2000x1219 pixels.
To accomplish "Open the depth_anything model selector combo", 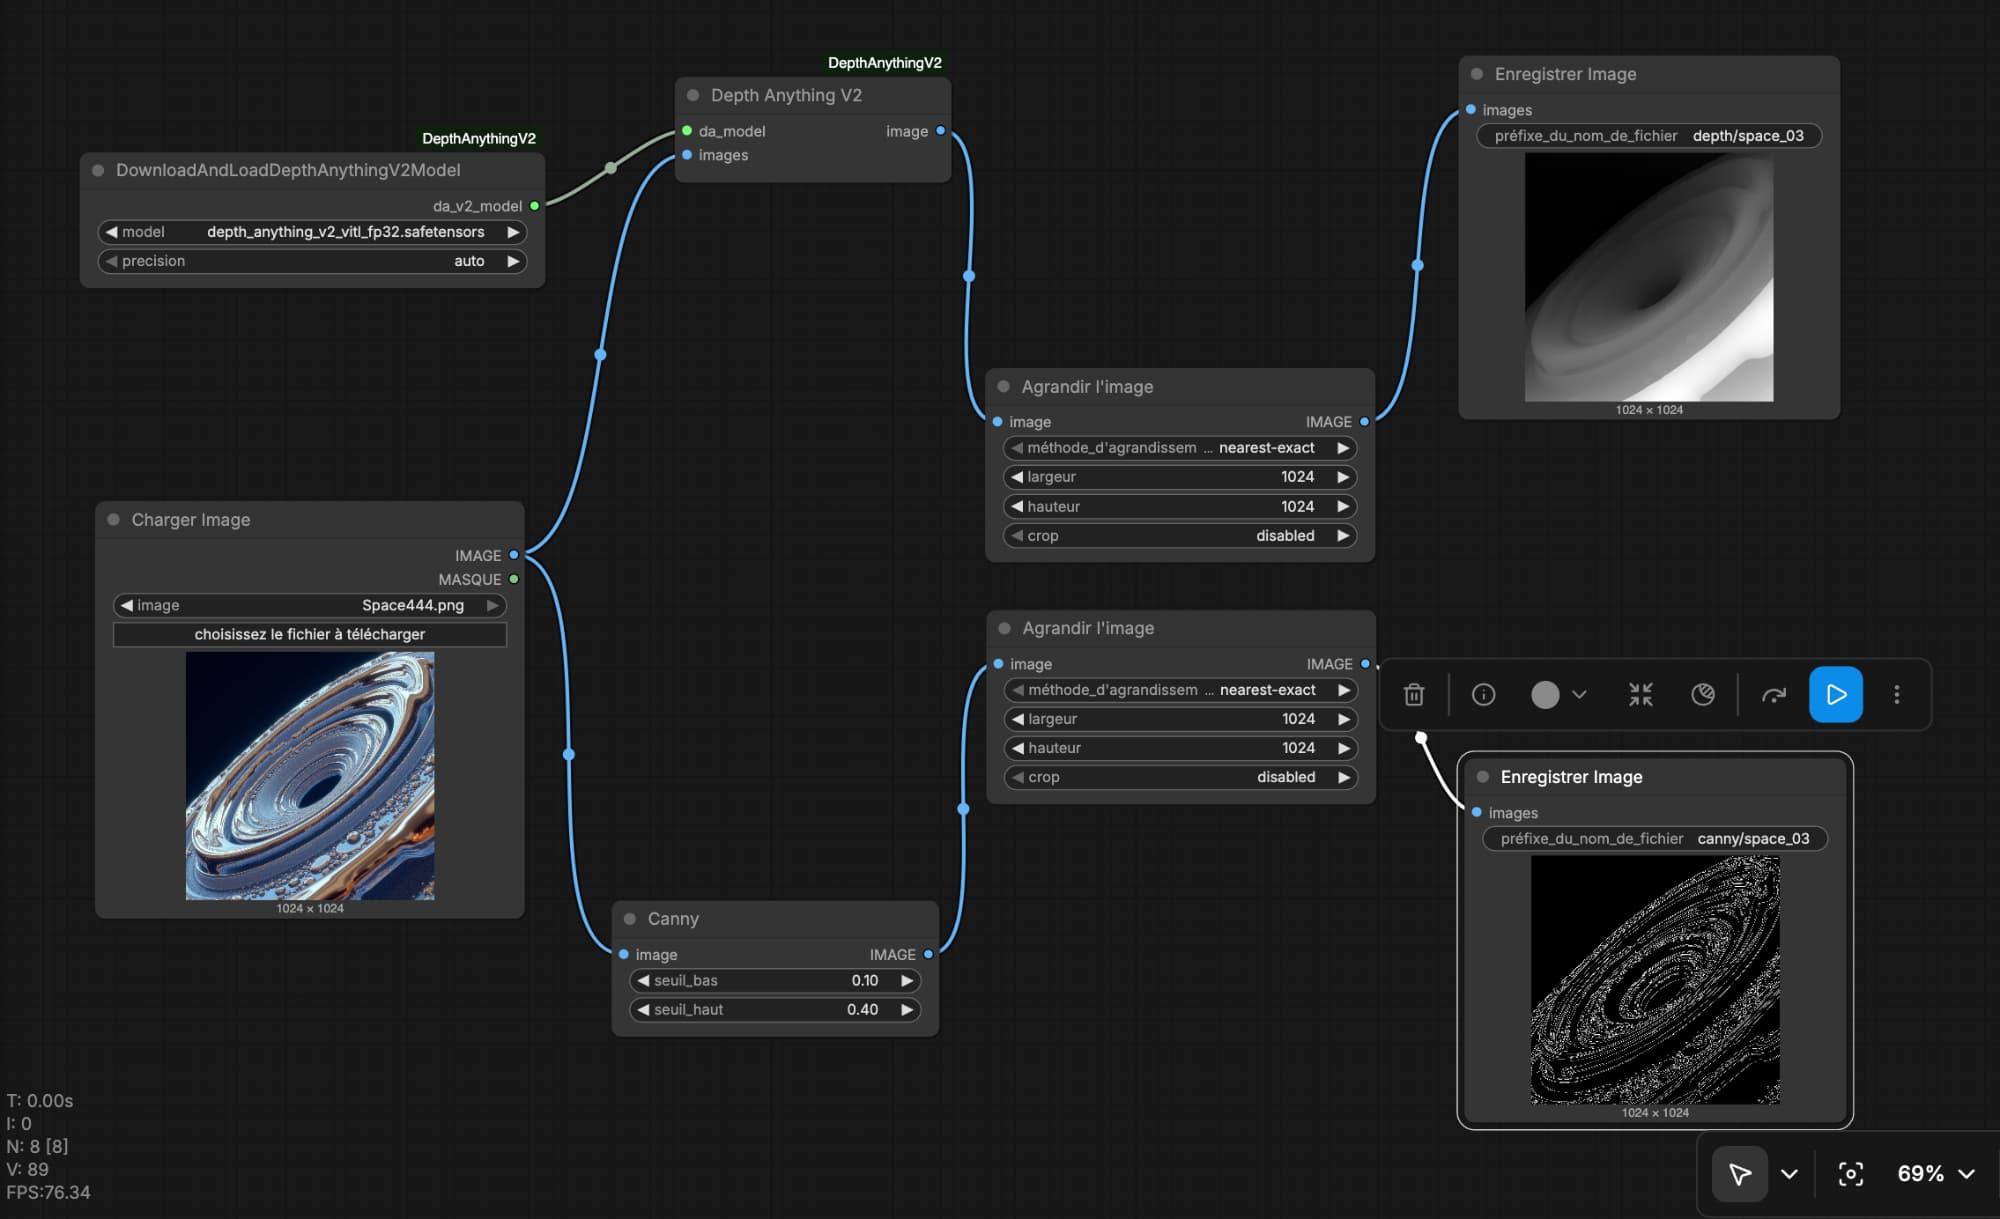I will pyautogui.click(x=313, y=232).
